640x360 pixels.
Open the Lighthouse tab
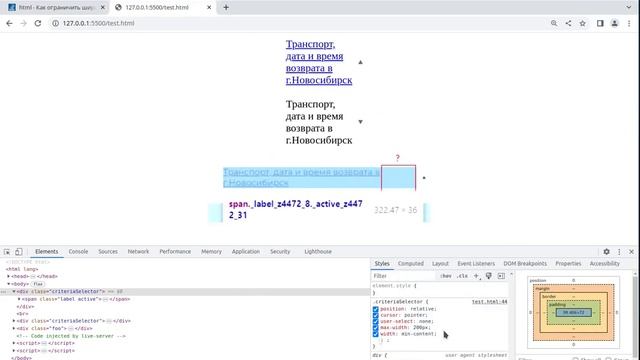pos(318,252)
